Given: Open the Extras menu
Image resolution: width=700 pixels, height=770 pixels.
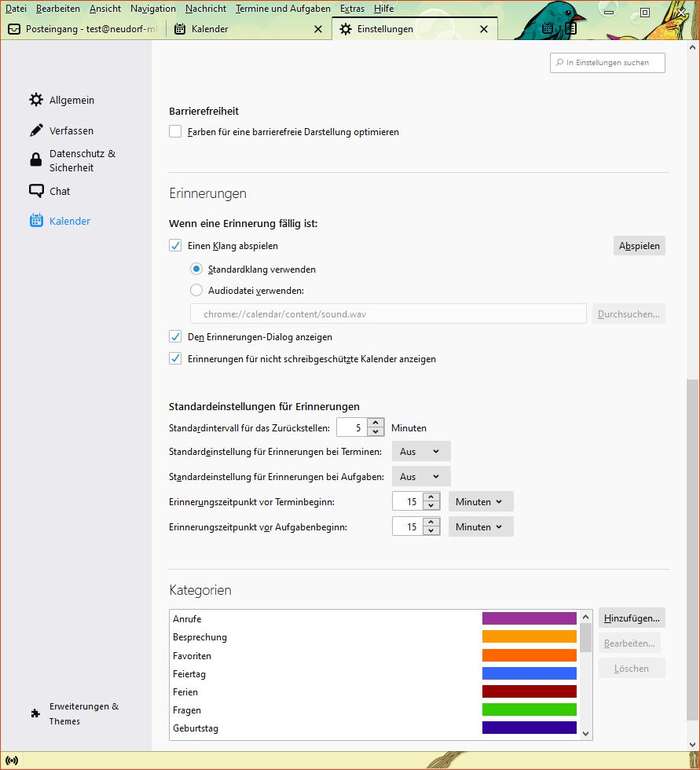Looking at the screenshot, I should 351,8.
